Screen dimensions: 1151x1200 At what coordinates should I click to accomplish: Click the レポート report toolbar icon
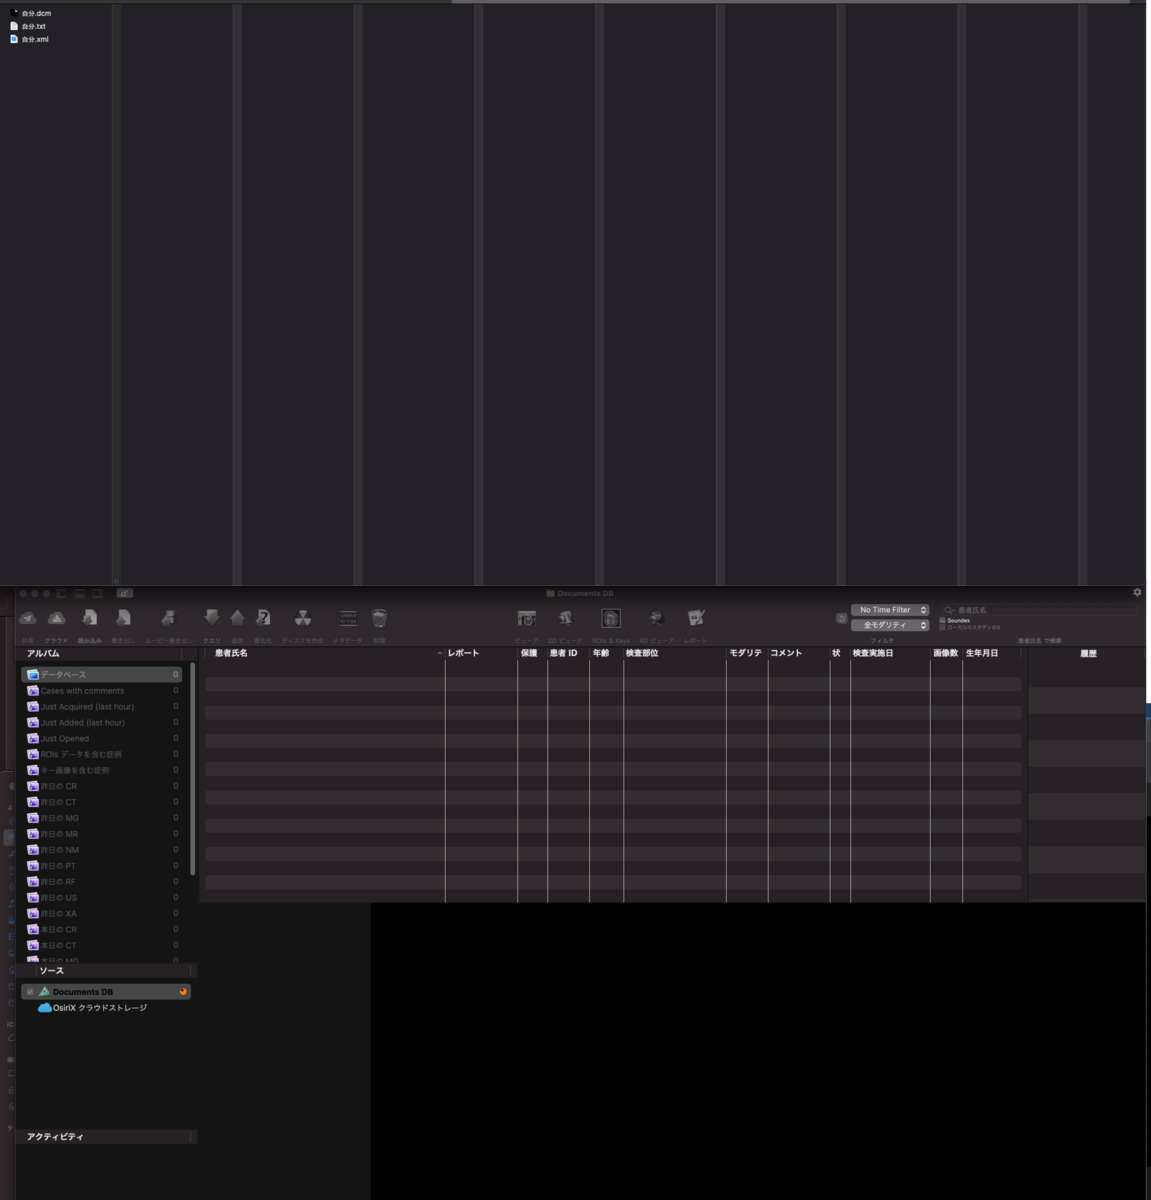[x=696, y=618]
